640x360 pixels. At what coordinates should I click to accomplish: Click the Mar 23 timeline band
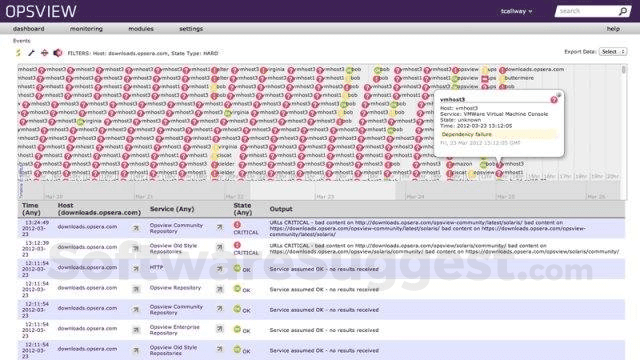click(x=359, y=191)
